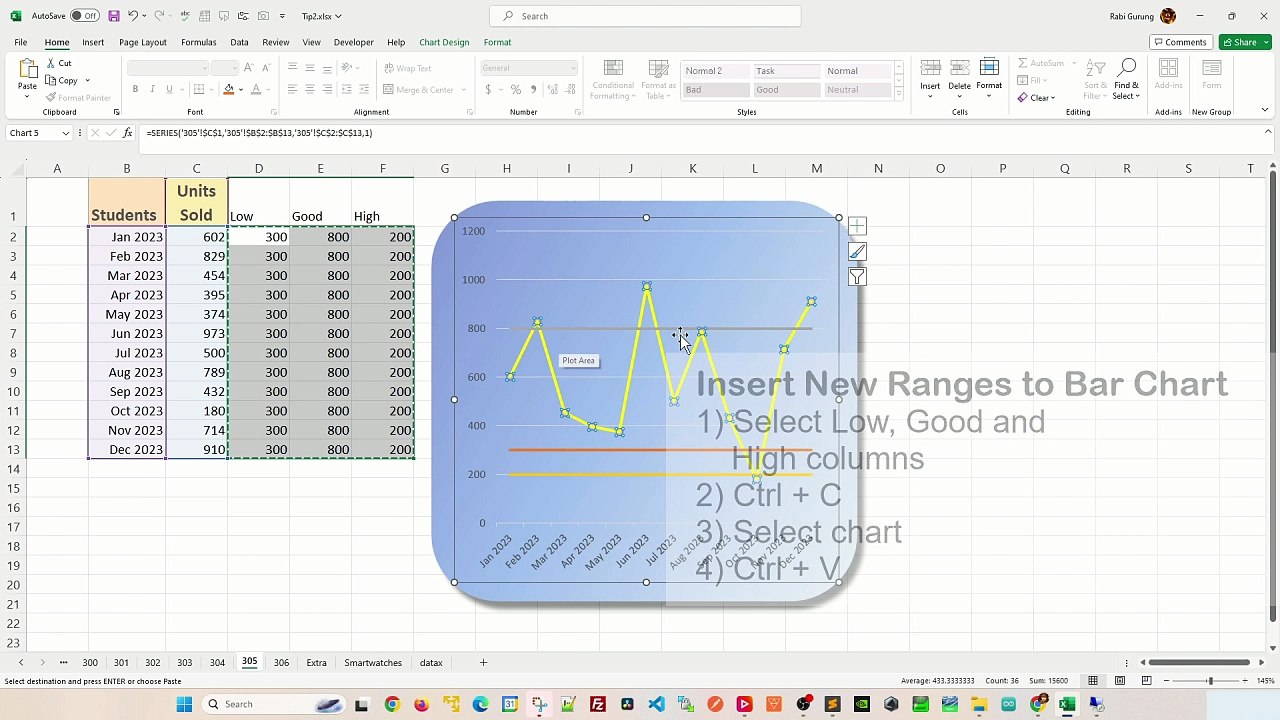Open Chart Filters funnel button

pos(857,277)
